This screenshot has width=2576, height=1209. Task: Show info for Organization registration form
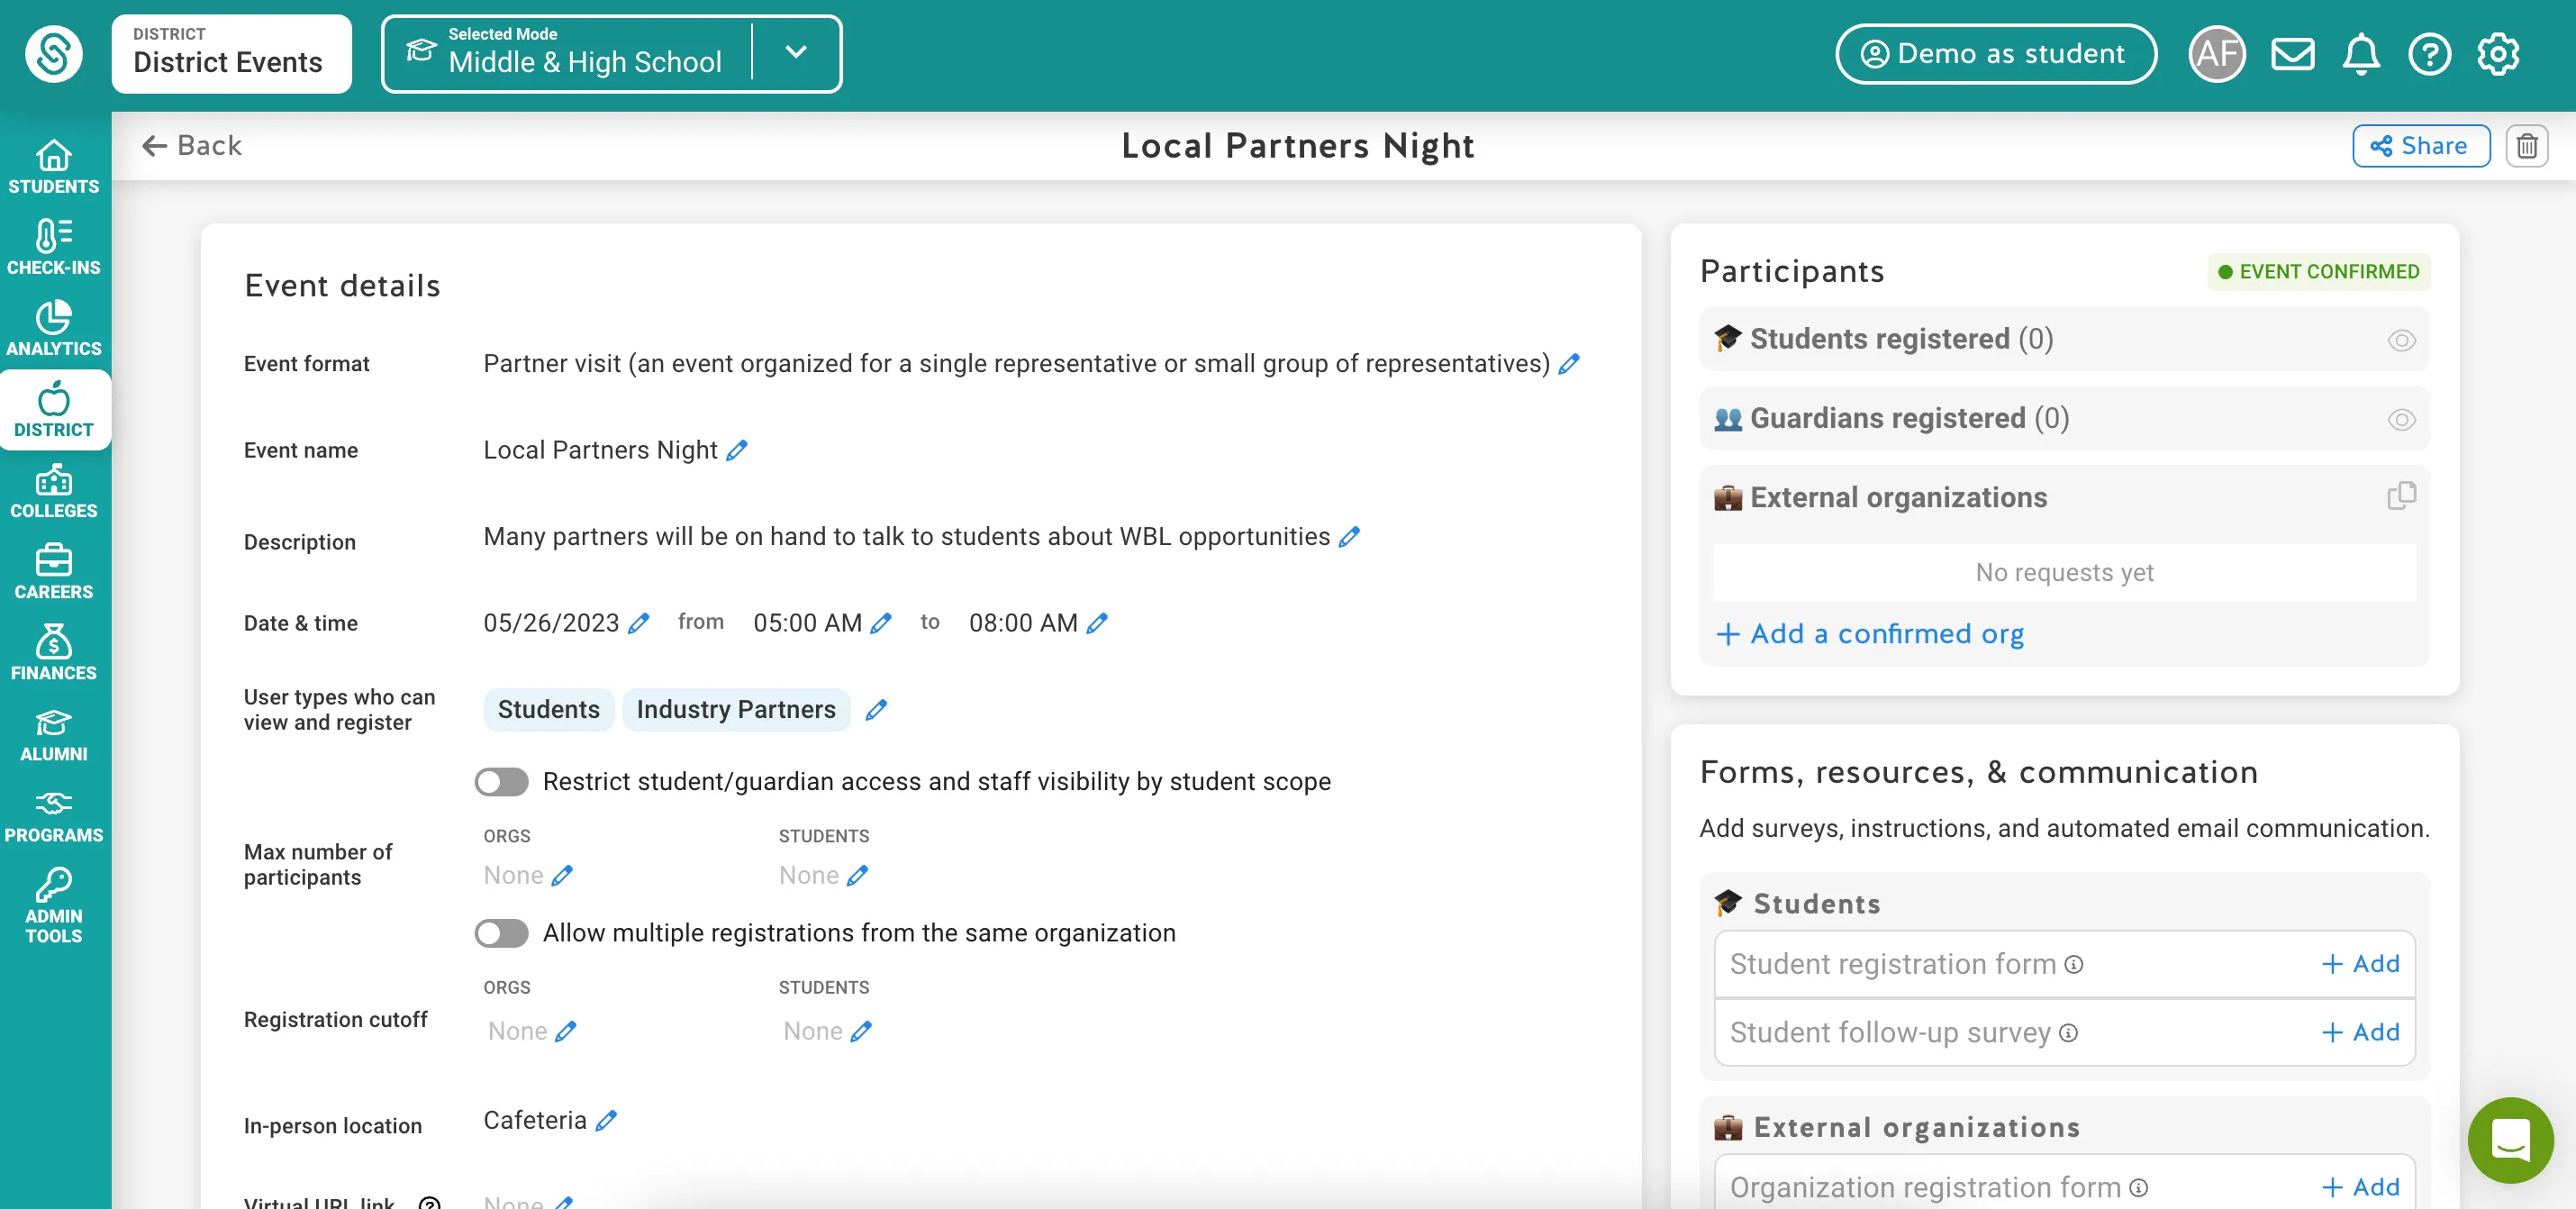tap(2138, 1187)
